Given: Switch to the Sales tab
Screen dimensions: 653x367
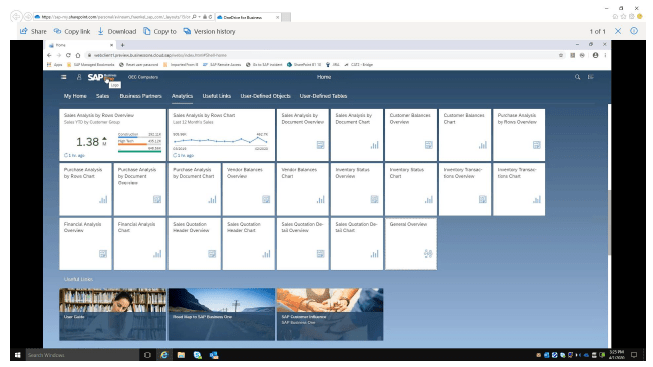Looking at the screenshot, I should coord(102,96).
